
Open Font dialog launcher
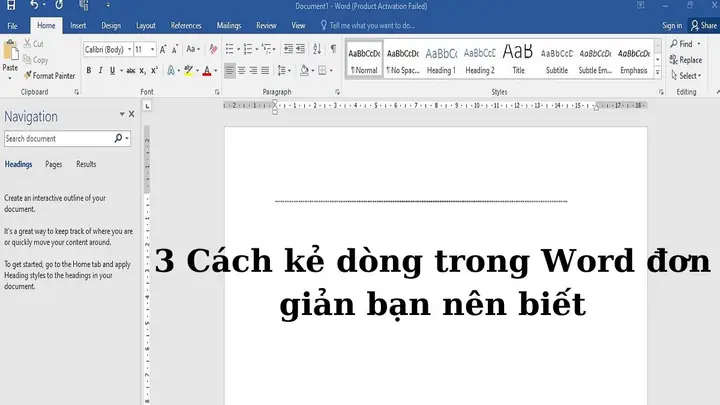click(217, 92)
